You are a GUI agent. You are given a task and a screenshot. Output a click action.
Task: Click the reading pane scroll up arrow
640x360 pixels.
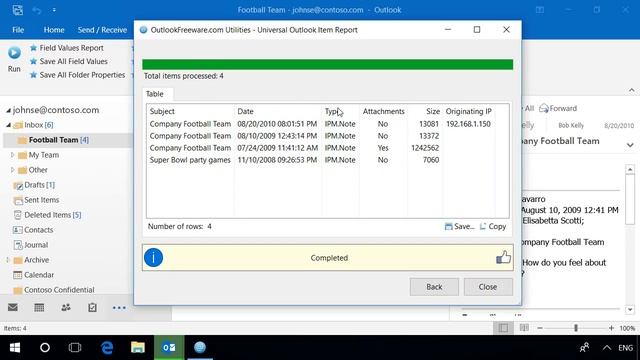630,169
